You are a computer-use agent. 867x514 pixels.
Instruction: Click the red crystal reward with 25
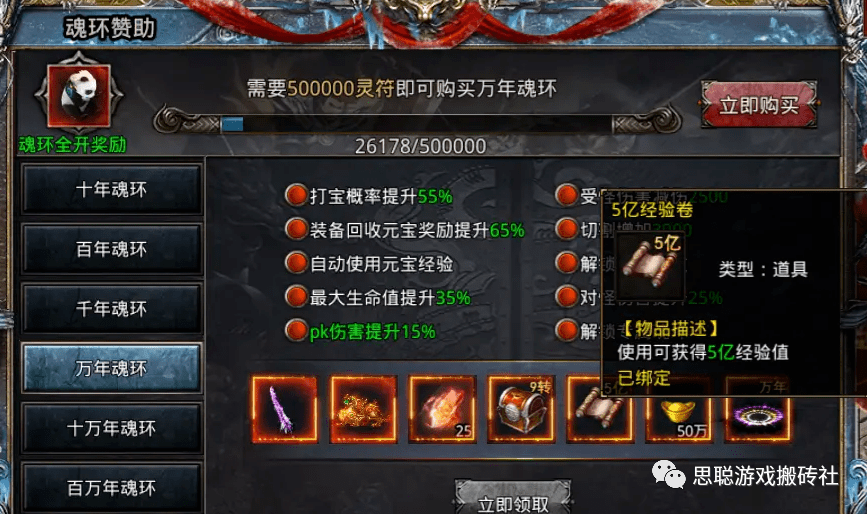[x=442, y=410]
